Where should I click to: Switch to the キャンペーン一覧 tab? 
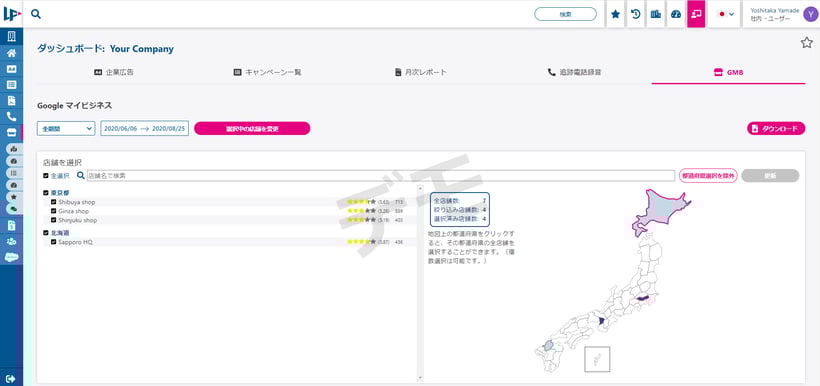tap(267, 73)
